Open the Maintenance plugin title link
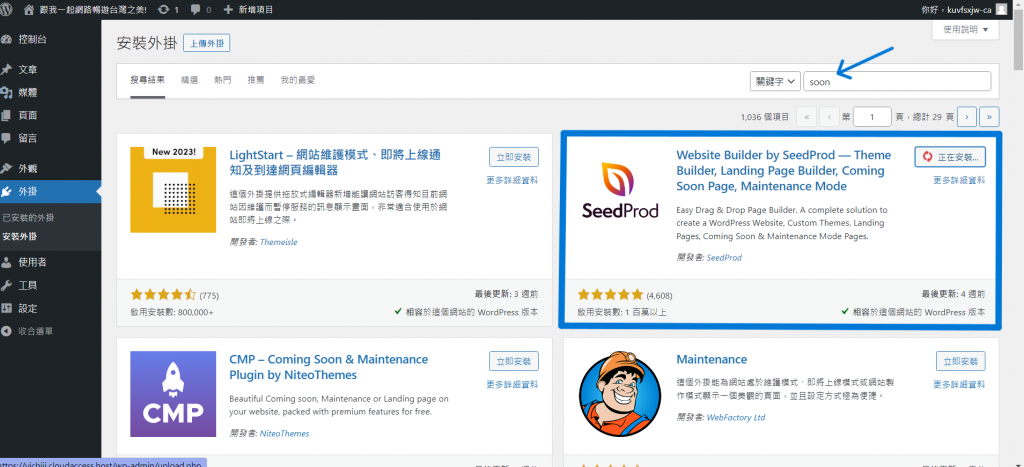The image size is (1024, 467). point(711,359)
